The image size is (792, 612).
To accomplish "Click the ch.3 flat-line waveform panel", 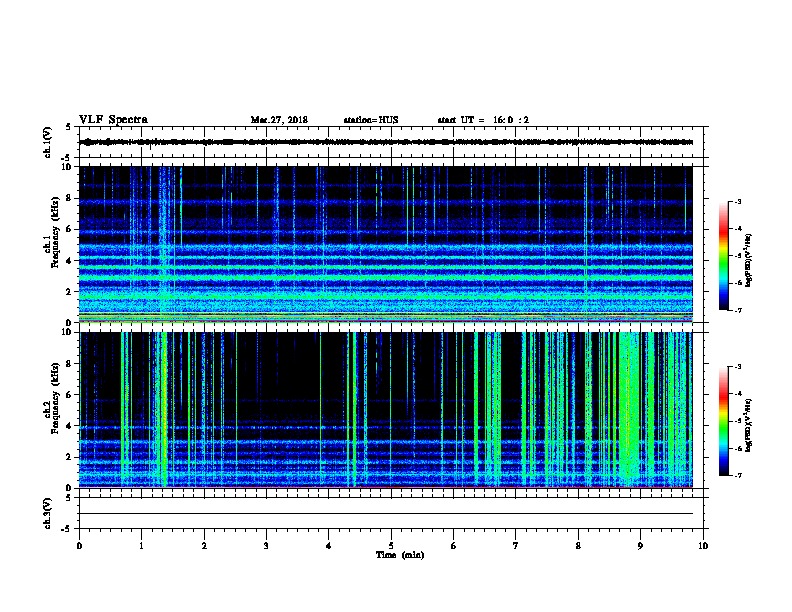I will click(x=391, y=513).
